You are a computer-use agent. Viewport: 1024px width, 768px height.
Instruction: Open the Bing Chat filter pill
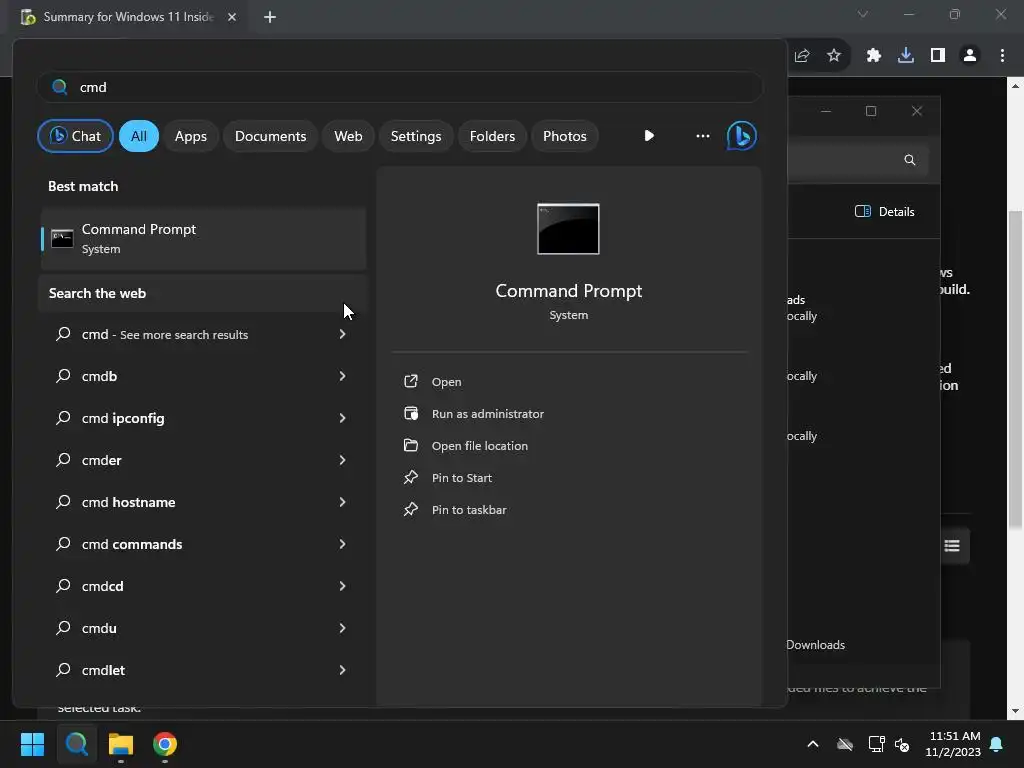[75, 136]
